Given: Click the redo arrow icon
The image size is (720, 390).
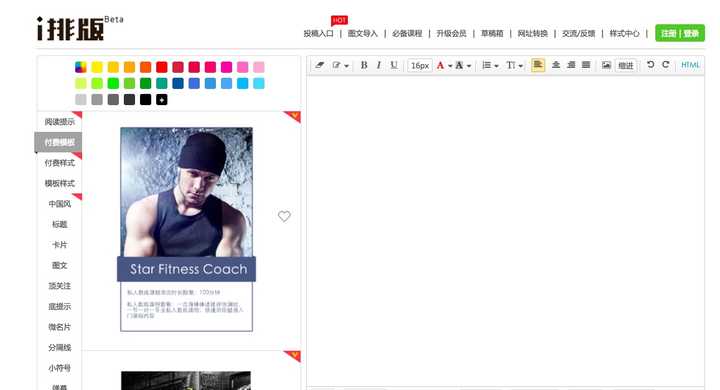Looking at the screenshot, I should 666,65.
